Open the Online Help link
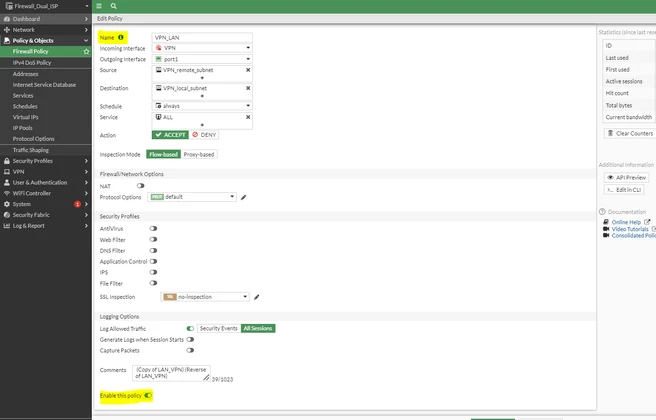The width and height of the screenshot is (656, 420). coord(626,222)
